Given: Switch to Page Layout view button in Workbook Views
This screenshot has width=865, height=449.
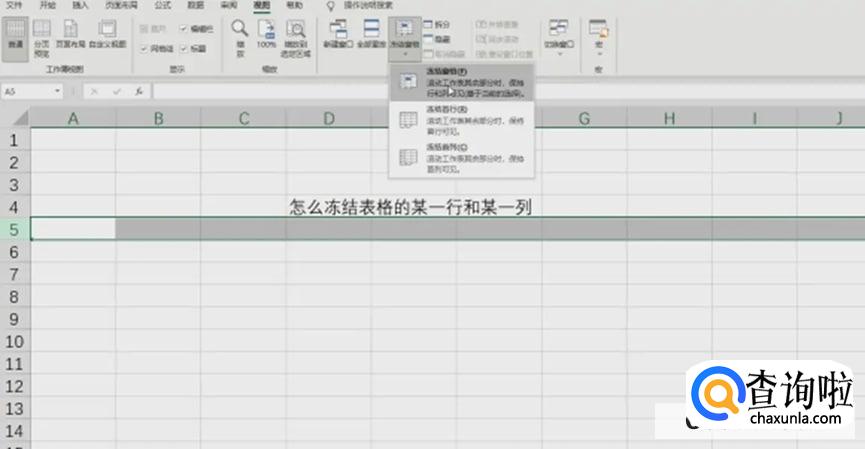Looking at the screenshot, I should coord(71,35).
